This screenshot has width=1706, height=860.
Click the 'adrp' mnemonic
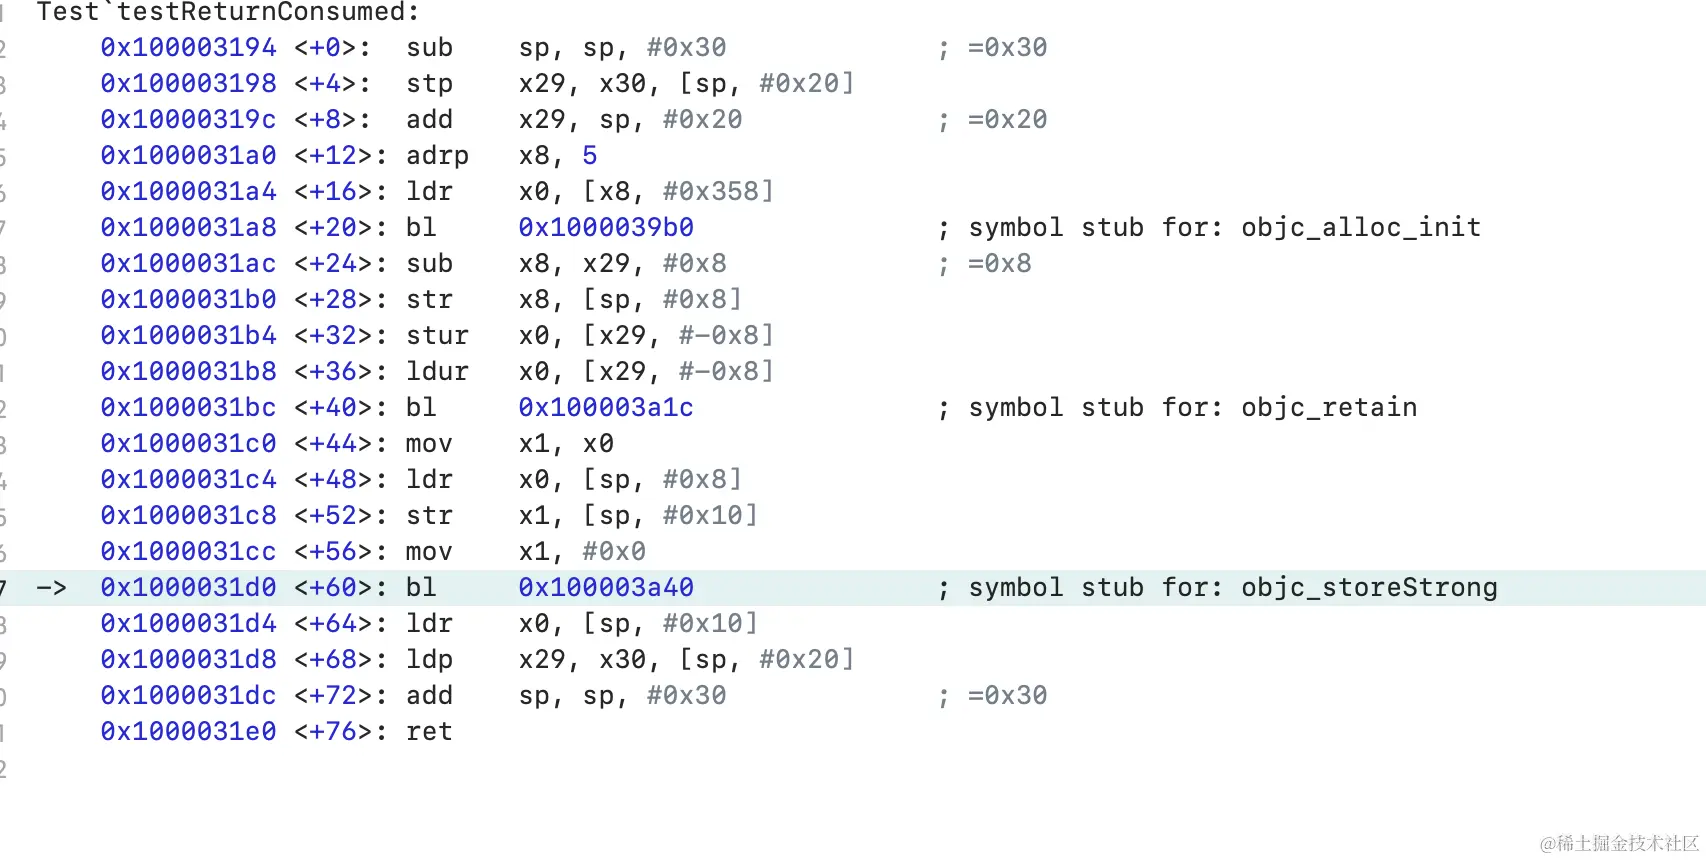[x=437, y=156]
